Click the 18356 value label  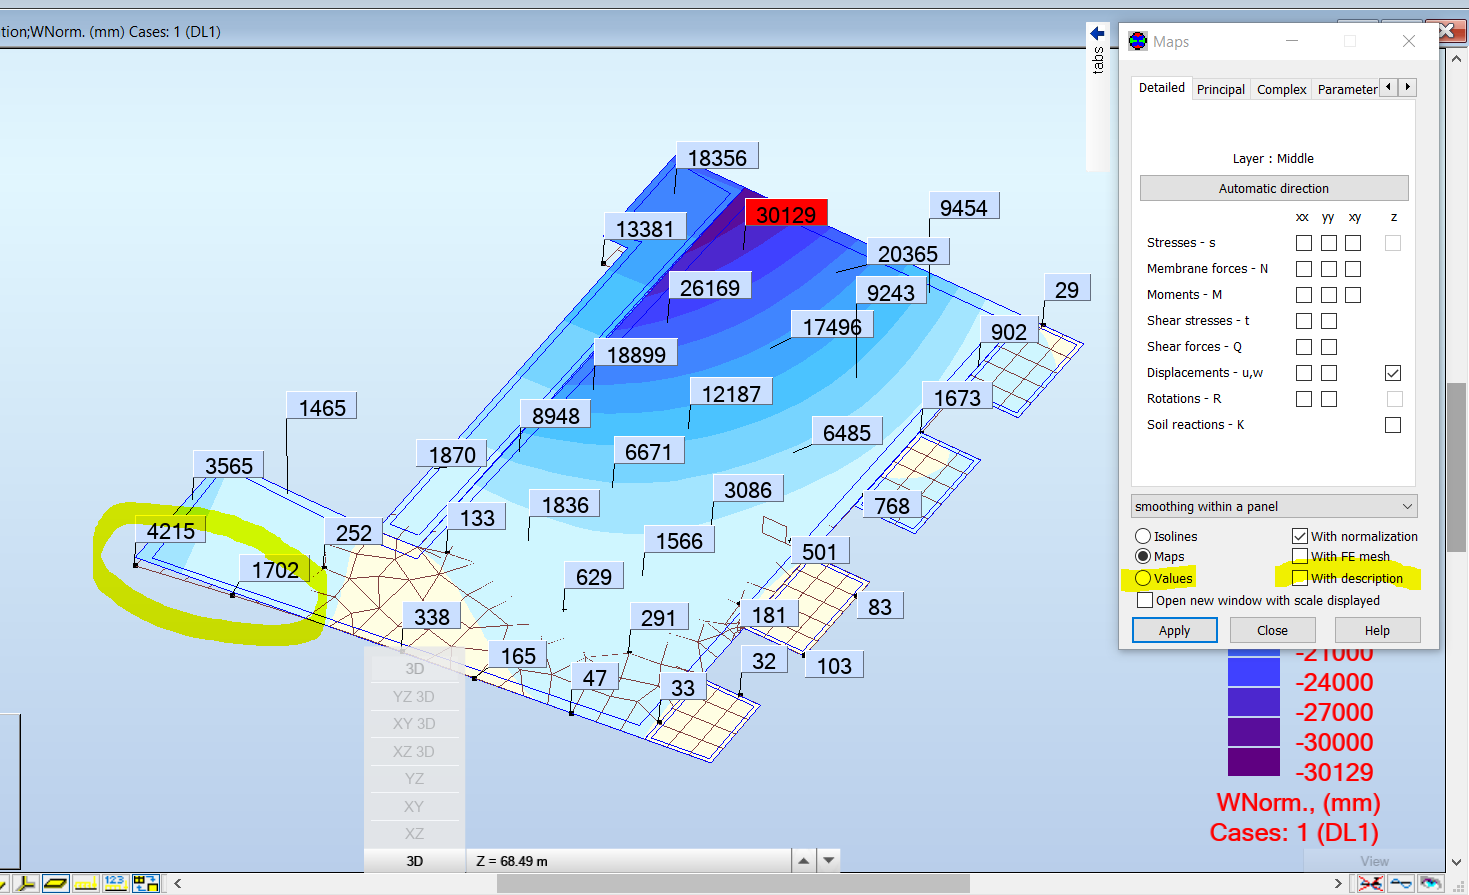pyautogui.click(x=717, y=158)
